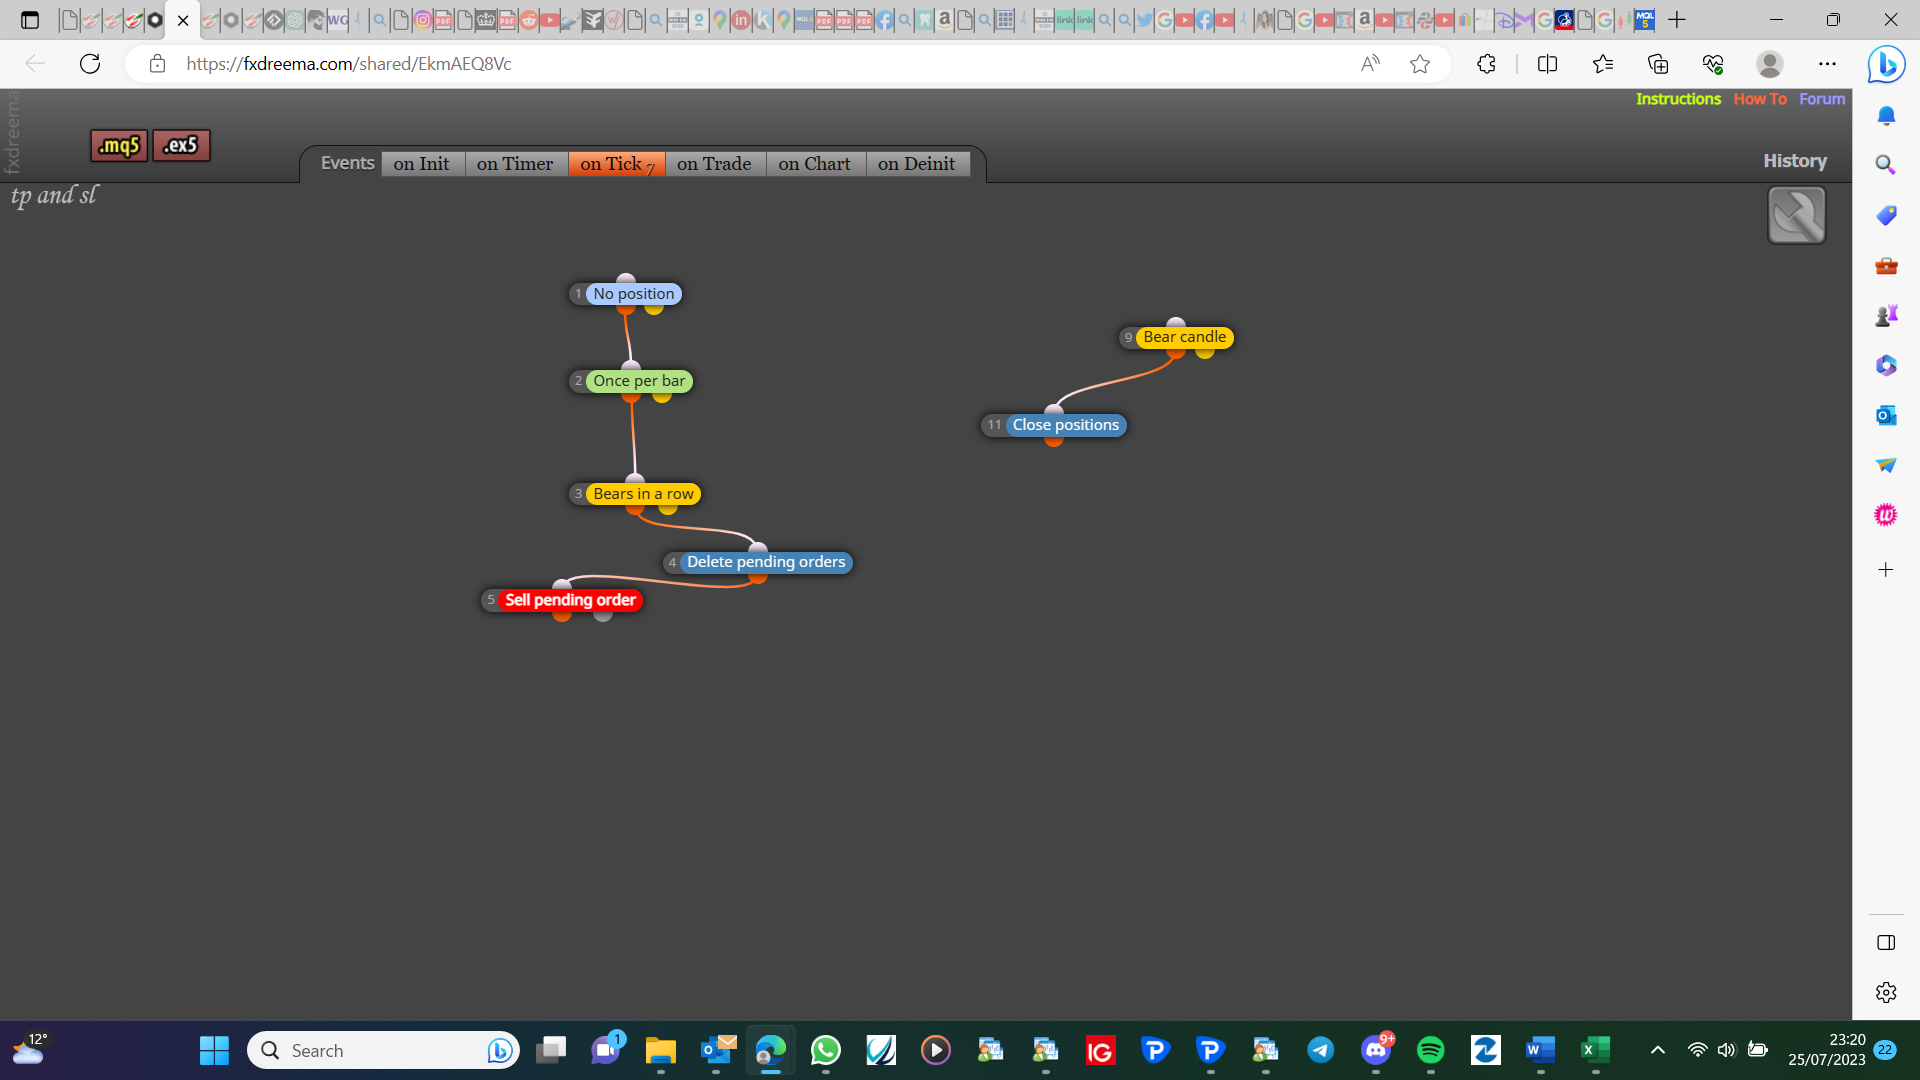Viewport: 1920px width, 1080px height.
Task: Switch to the on Init tab
Action: tap(422, 164)
